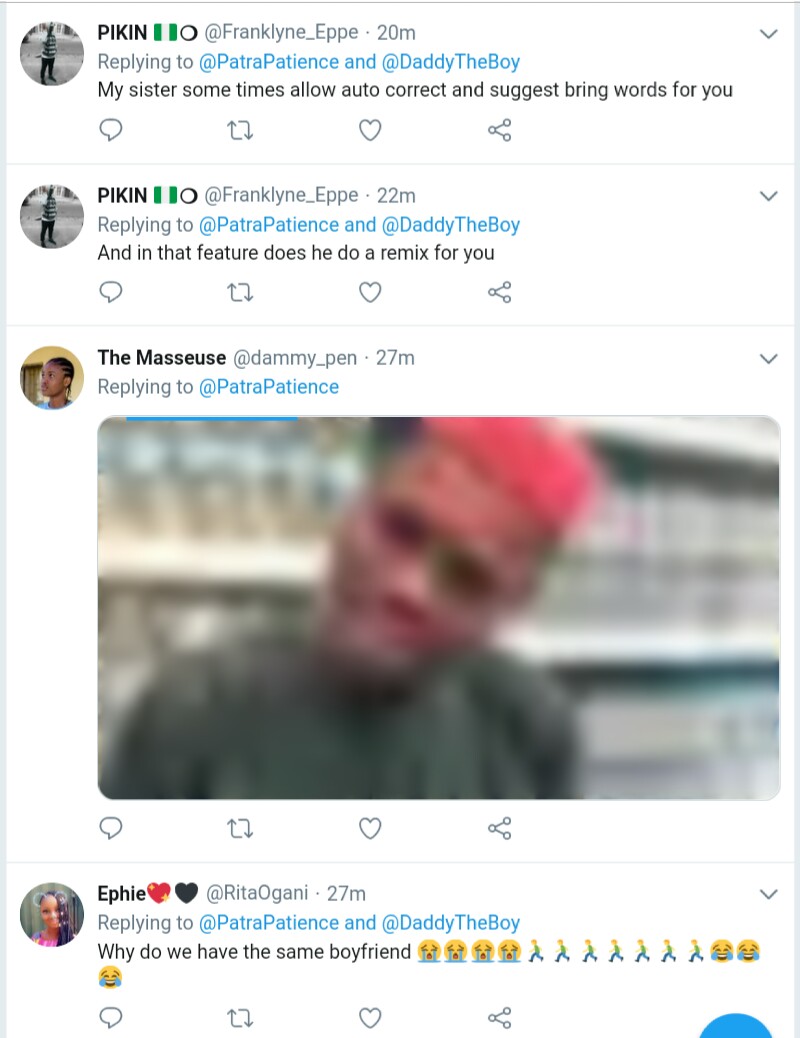Like the 'same boyfriend' tweet

(370, 1018)
